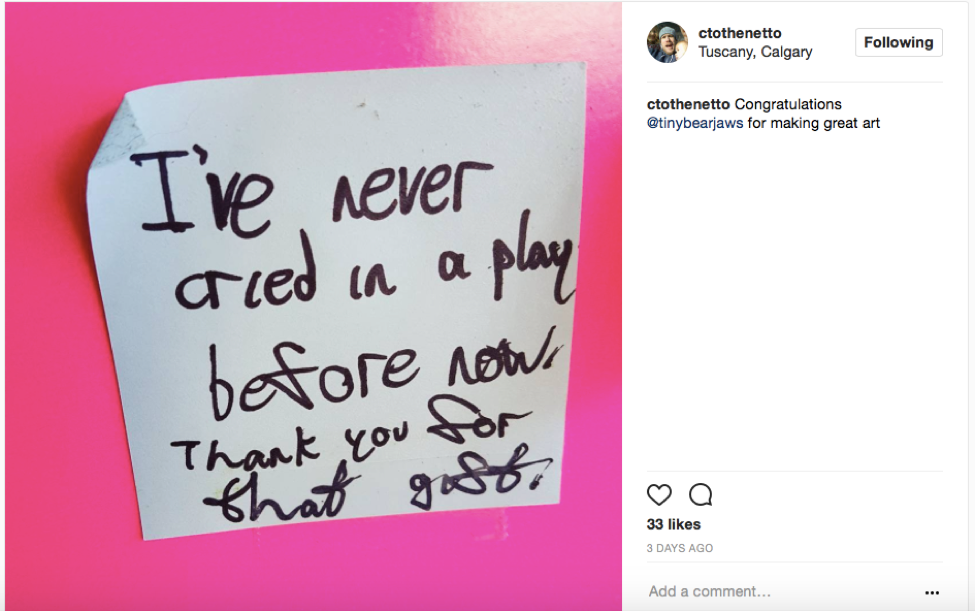Open the @tinybearjaws mention link
The width and height of the screenshot is (975, 611).
tap(695, 123)
